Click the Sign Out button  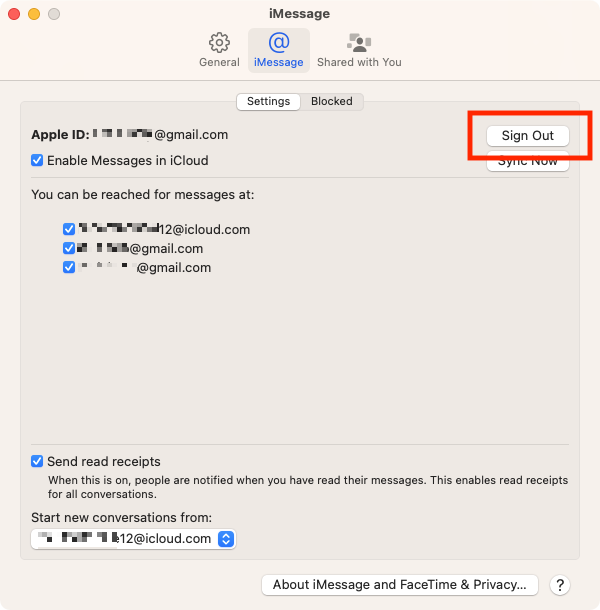[528, 136]
